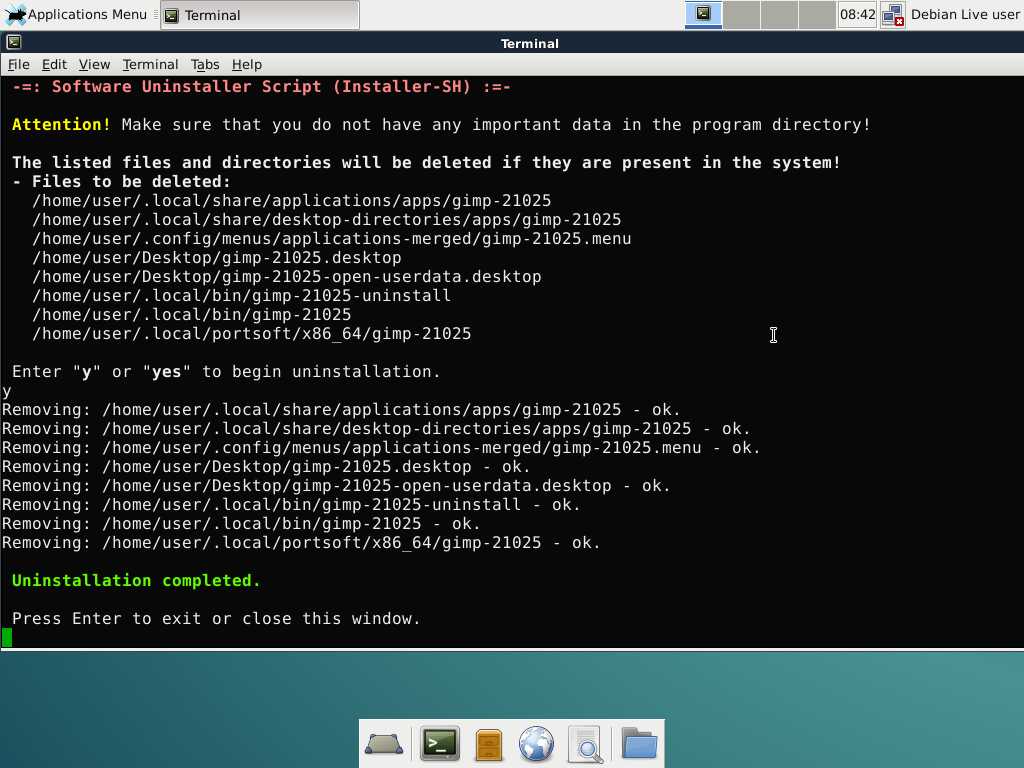The image size is (1024, 768).
Task: Click the Software Uninstaller Script title line
Action: pyautogui.click(x=261, y=87)
